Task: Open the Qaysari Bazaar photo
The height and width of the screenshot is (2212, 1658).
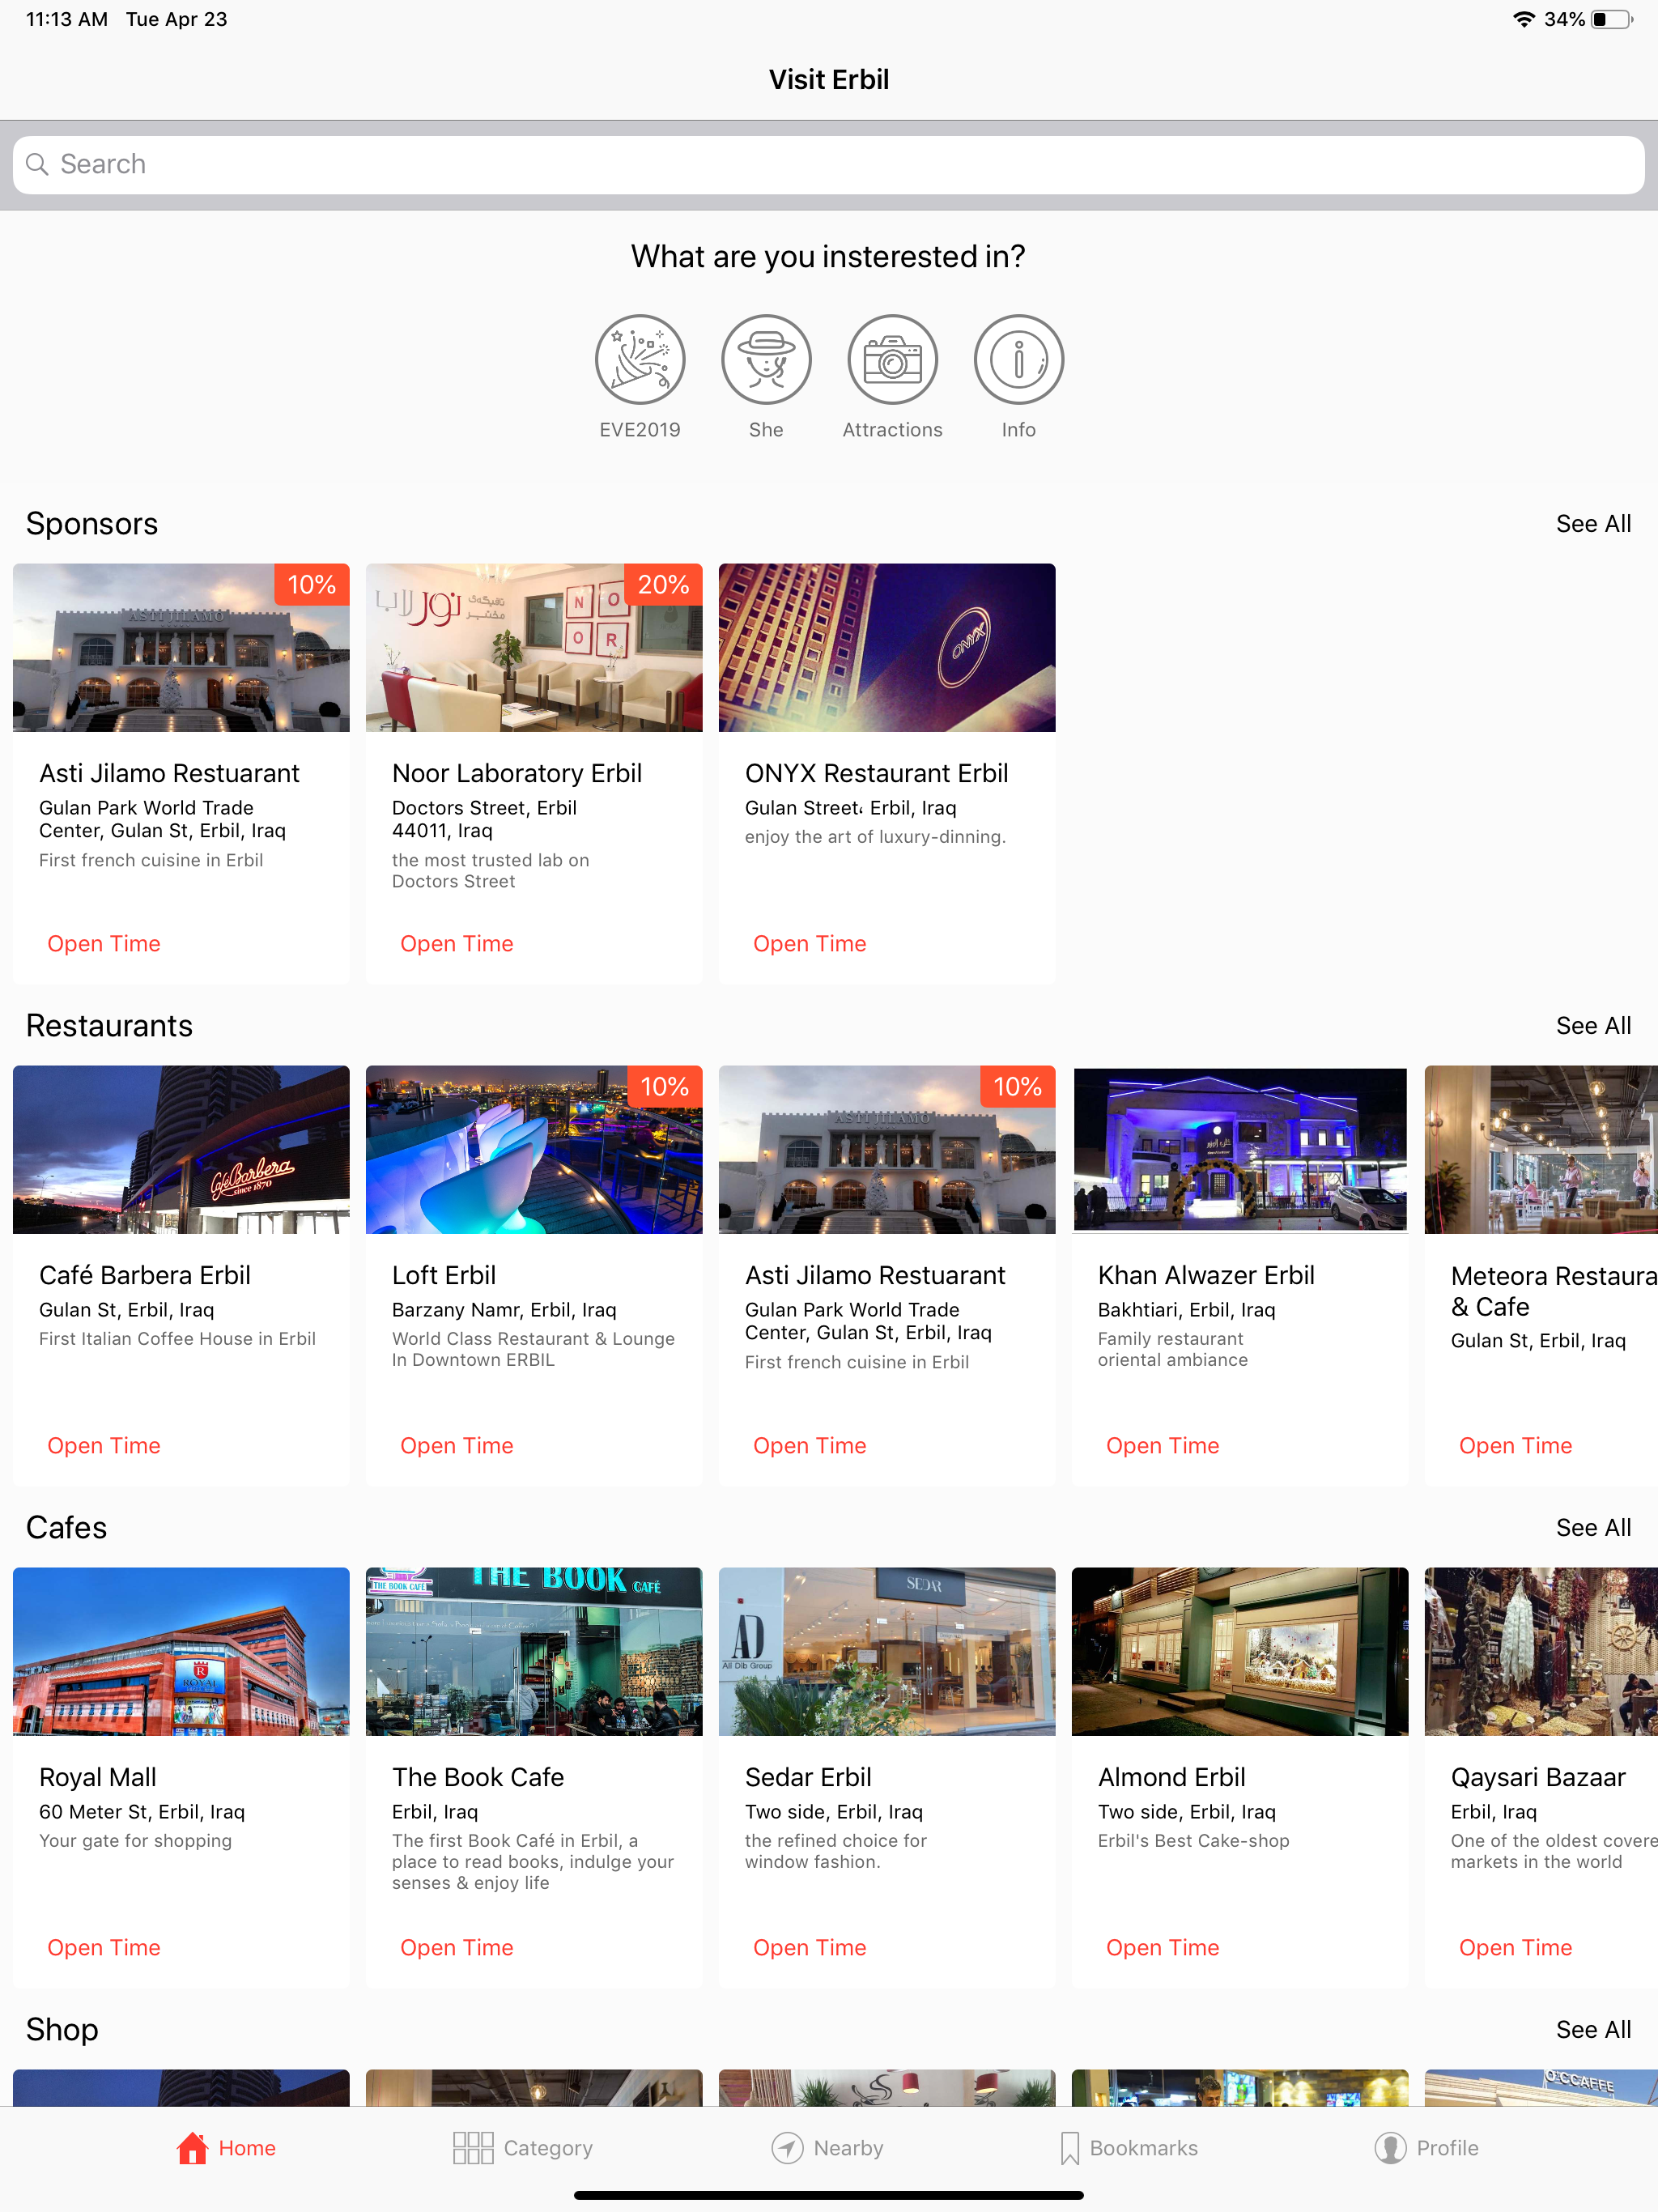Action: tap(1541, 1652)
